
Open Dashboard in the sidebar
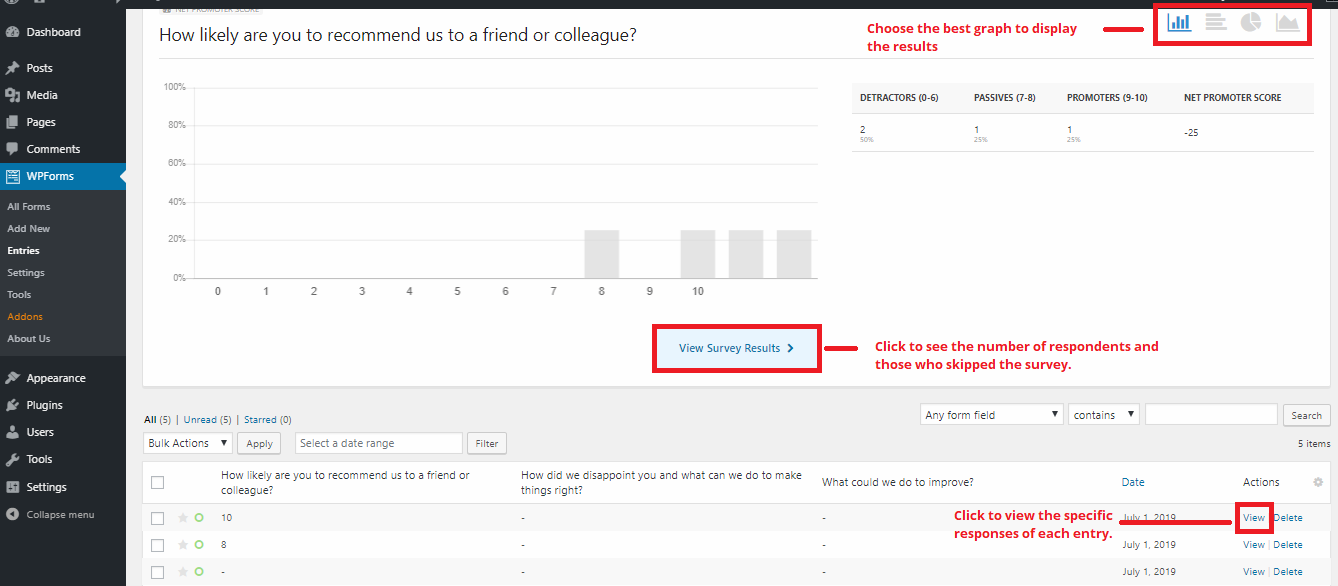point(54,32)
